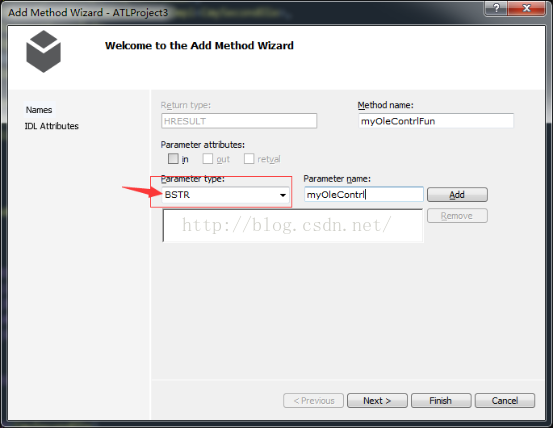Screen dimensions: 554x429
Task: Click the 'Method name:' label
Action: coord(385,105)
